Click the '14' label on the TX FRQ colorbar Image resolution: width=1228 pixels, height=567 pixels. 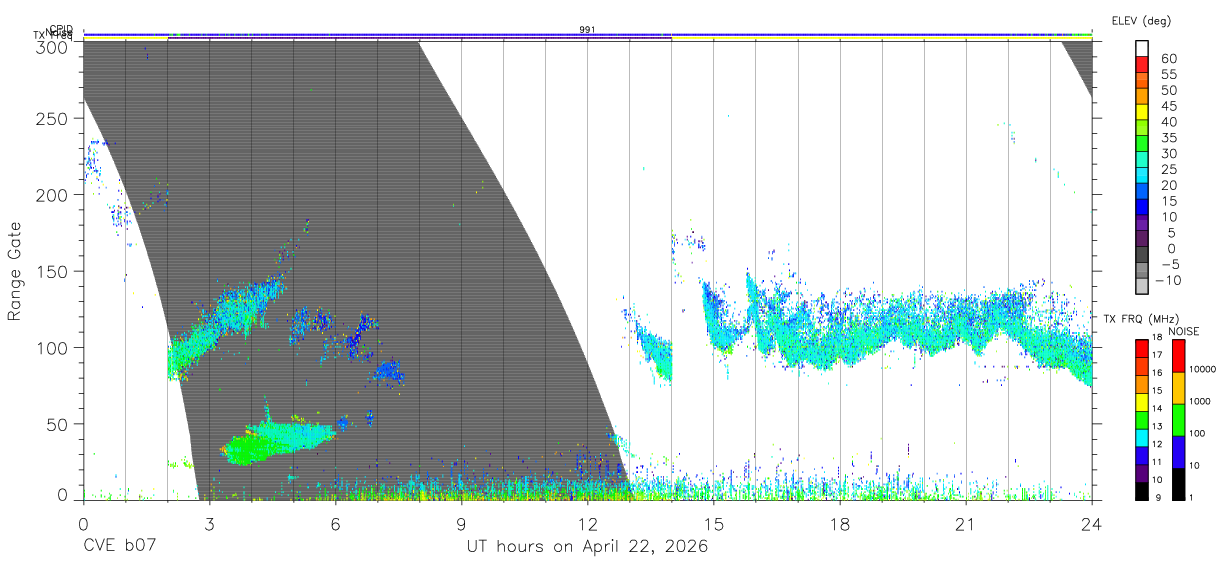click(x=1156, y=410)
